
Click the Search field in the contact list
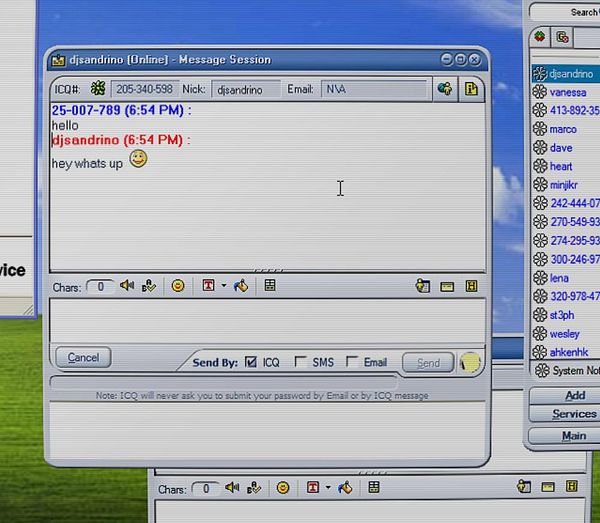click(565, 12)
